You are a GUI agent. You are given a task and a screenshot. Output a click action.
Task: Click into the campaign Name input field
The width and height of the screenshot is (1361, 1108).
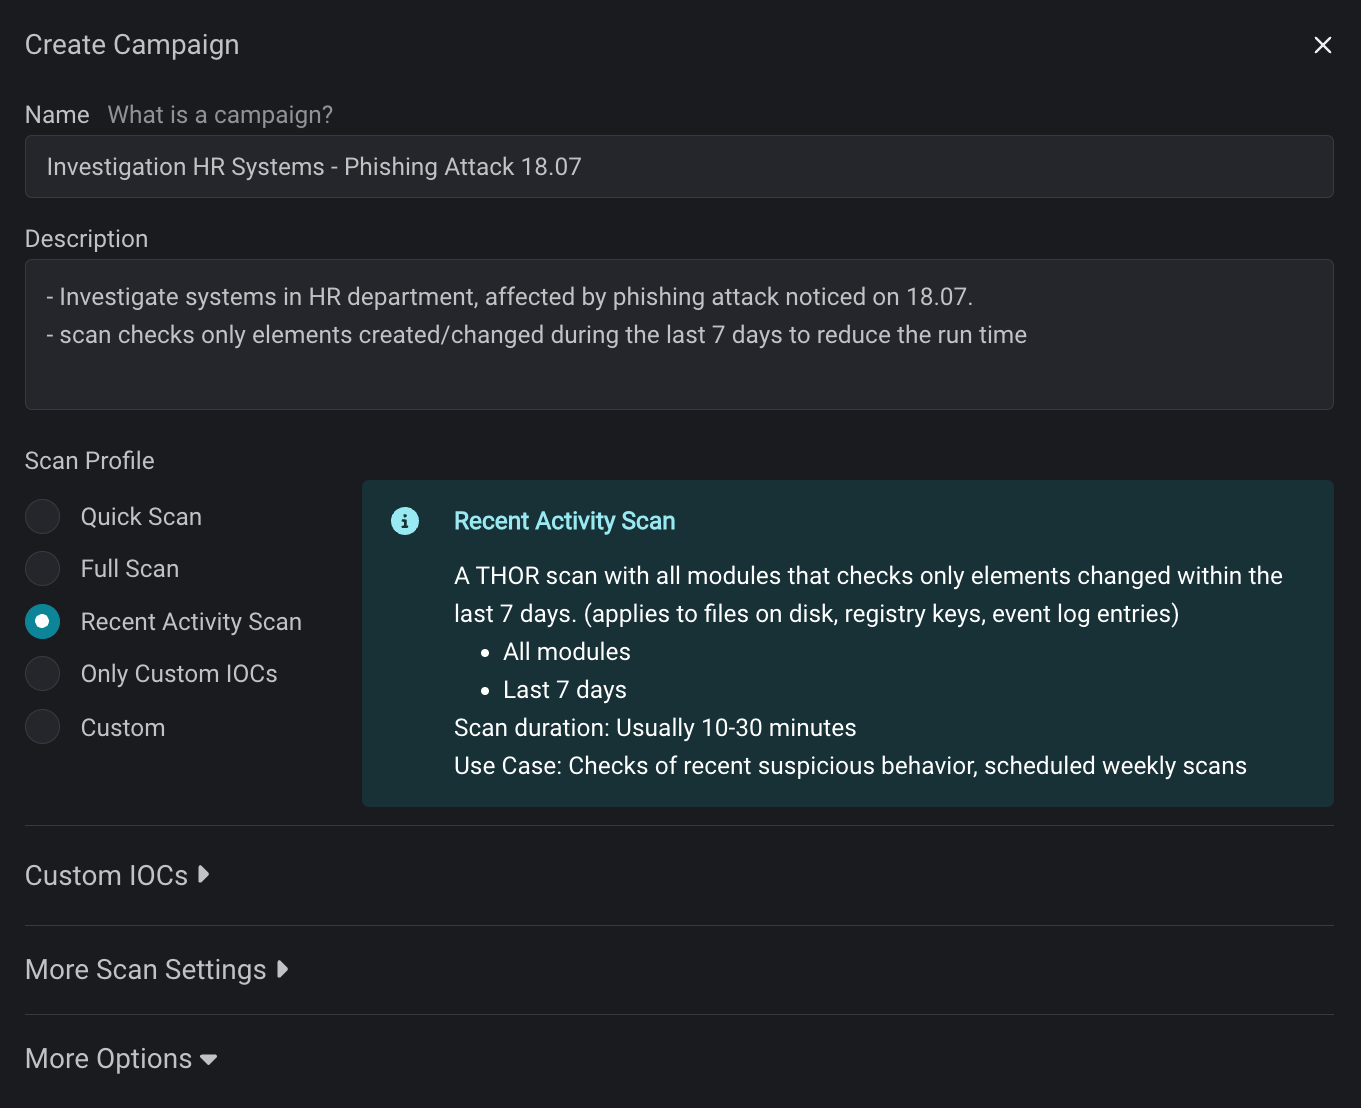coord(678,167)
